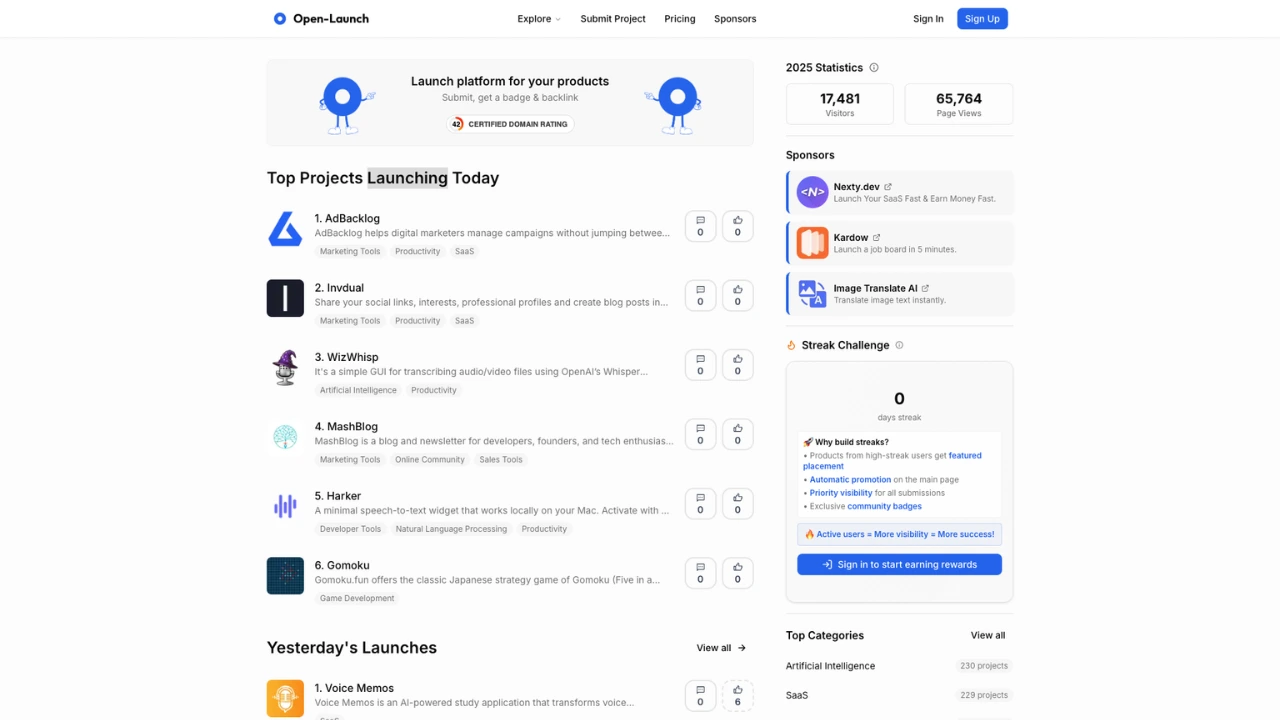Screen dimensions: 1280x720
Task: Open comments for Harker
Action: pos(700,504)
